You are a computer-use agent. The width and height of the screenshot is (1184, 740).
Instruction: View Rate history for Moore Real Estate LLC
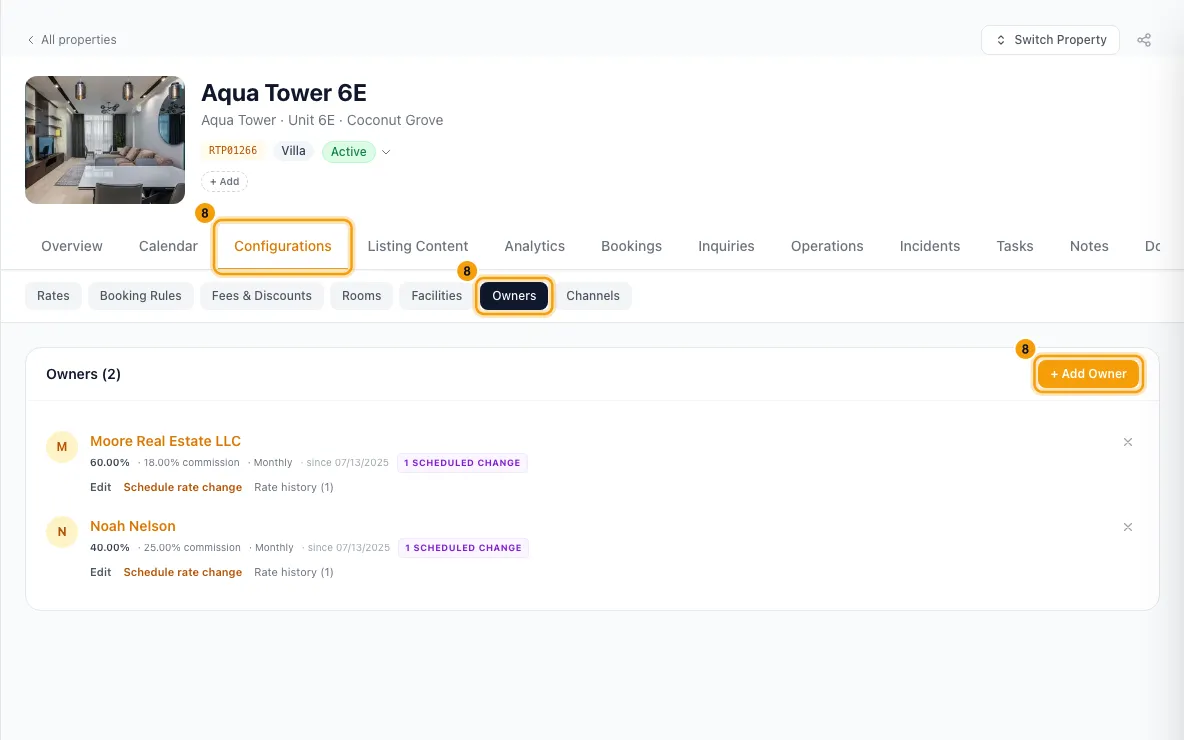[x=294, y=487]
